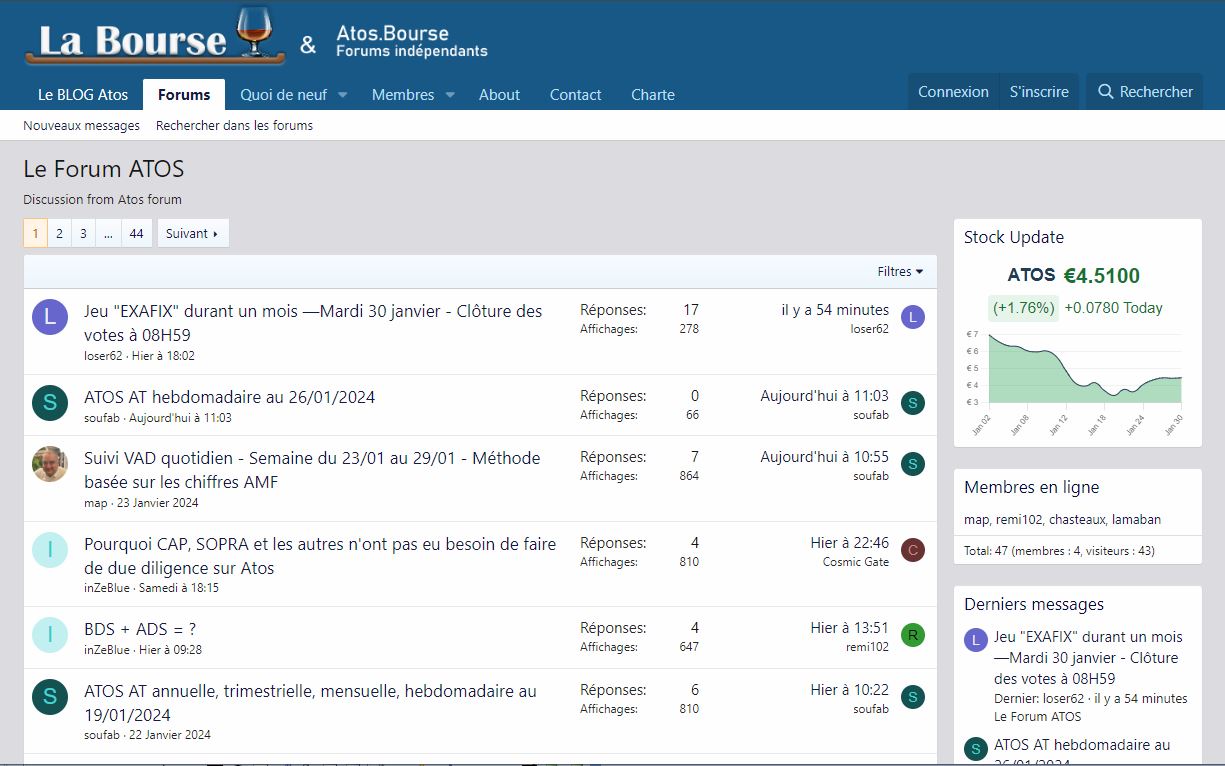The width and height of the screenshot is (1225, 766).
Task: Open the About page
Action: pos(499,95)
